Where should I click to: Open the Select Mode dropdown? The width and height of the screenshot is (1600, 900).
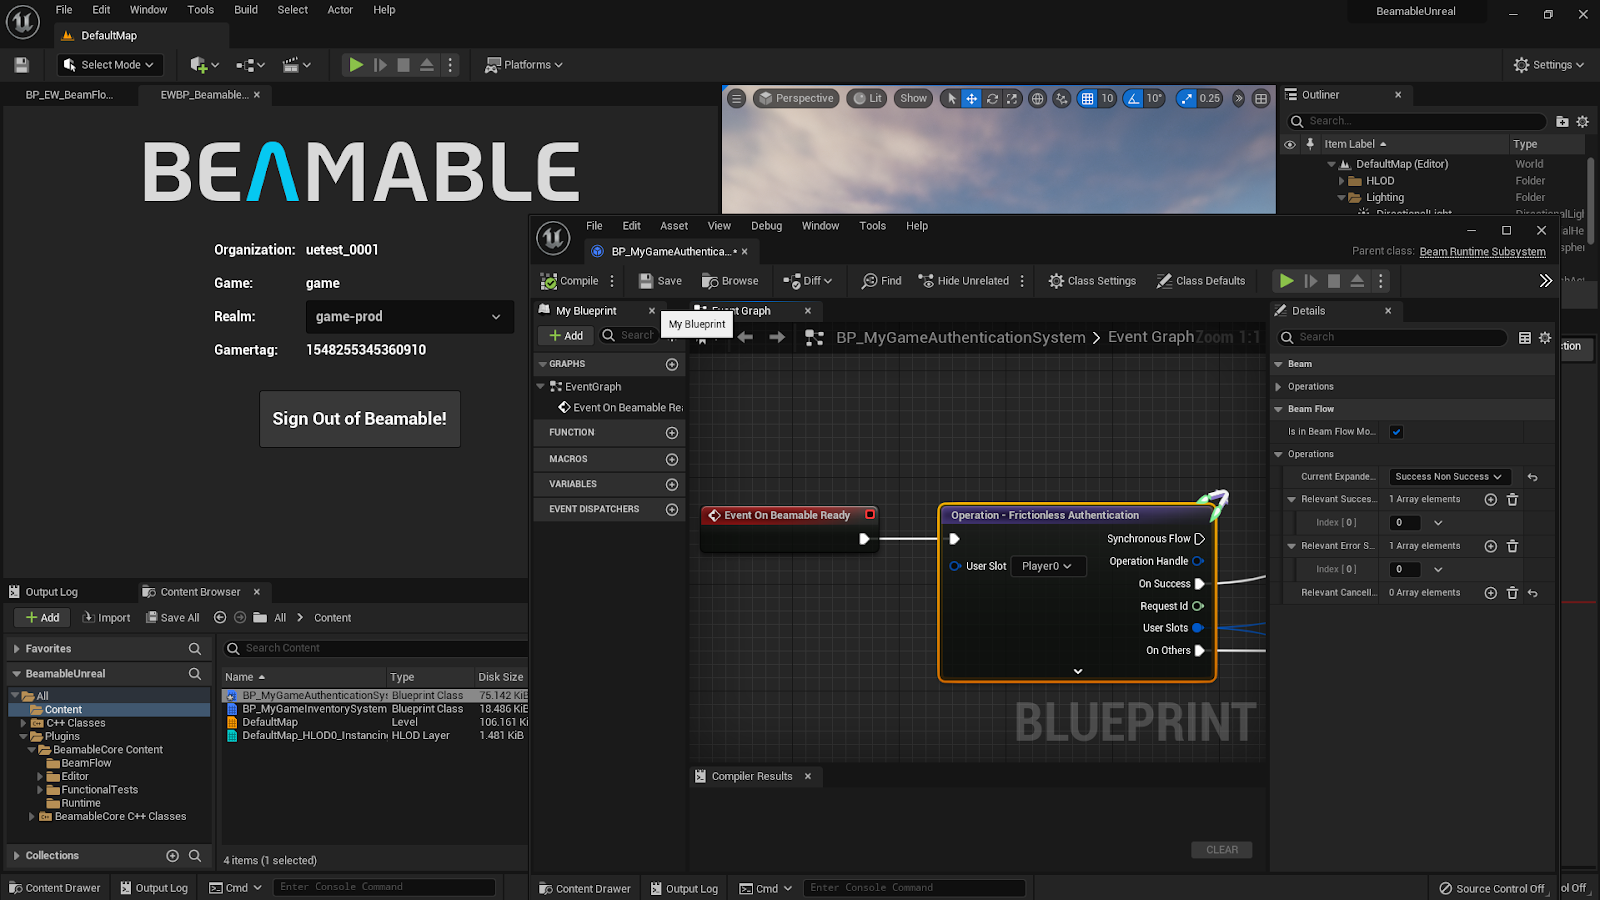(x=109, y=65)
